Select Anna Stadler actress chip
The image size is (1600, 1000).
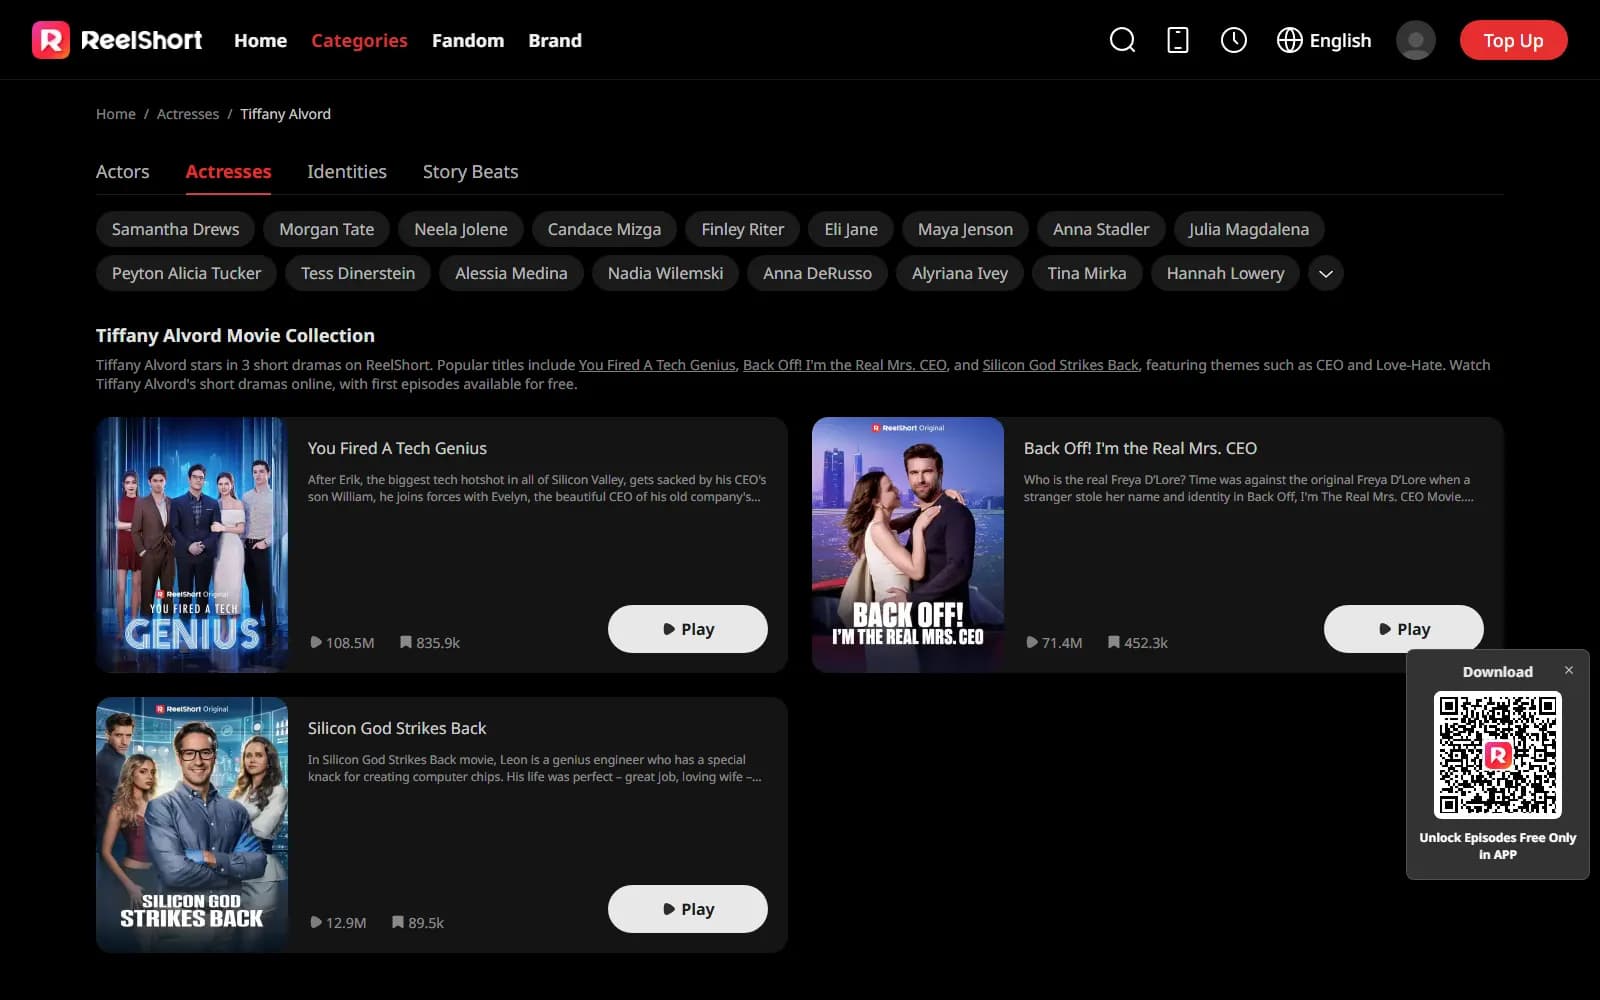pyautogui.click(x=1101, y=229)
